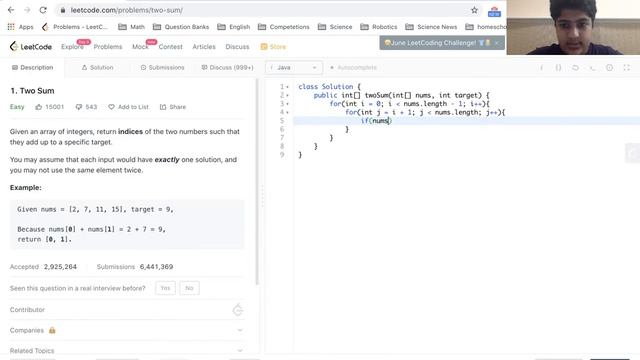Answer Yes to seen in interview
The image size is (640, 360).
coord(165,288)
